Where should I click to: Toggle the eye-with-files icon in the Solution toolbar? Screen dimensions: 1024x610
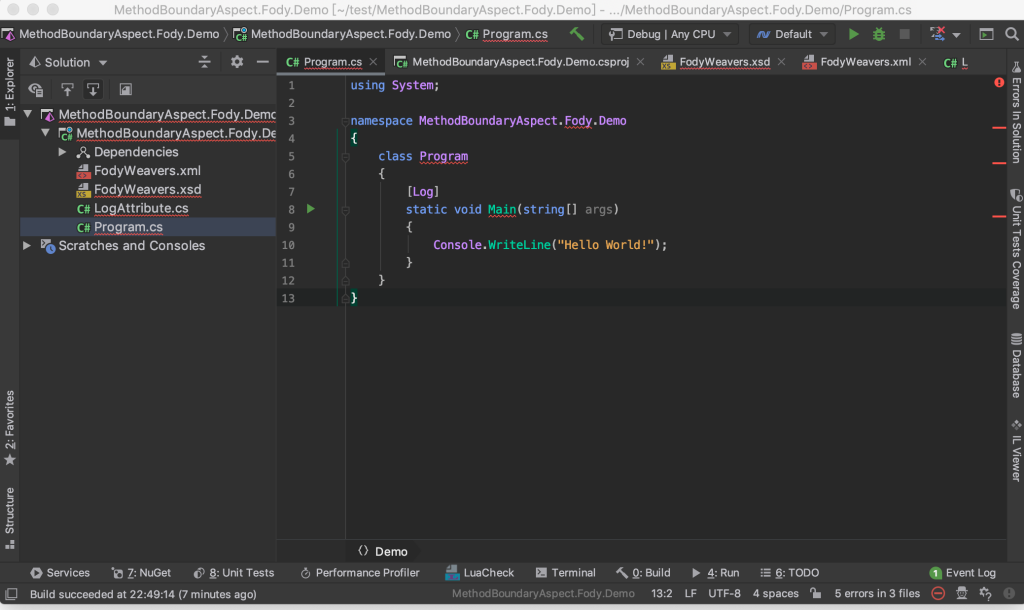[36, 89]
